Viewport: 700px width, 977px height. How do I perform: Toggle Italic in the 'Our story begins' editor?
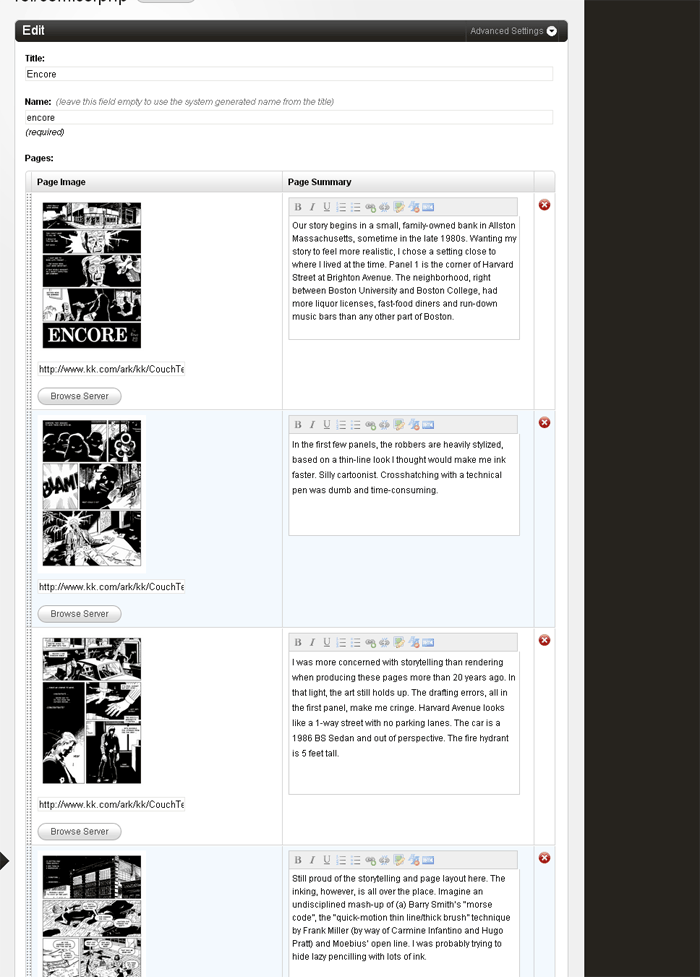coord(312,207)
